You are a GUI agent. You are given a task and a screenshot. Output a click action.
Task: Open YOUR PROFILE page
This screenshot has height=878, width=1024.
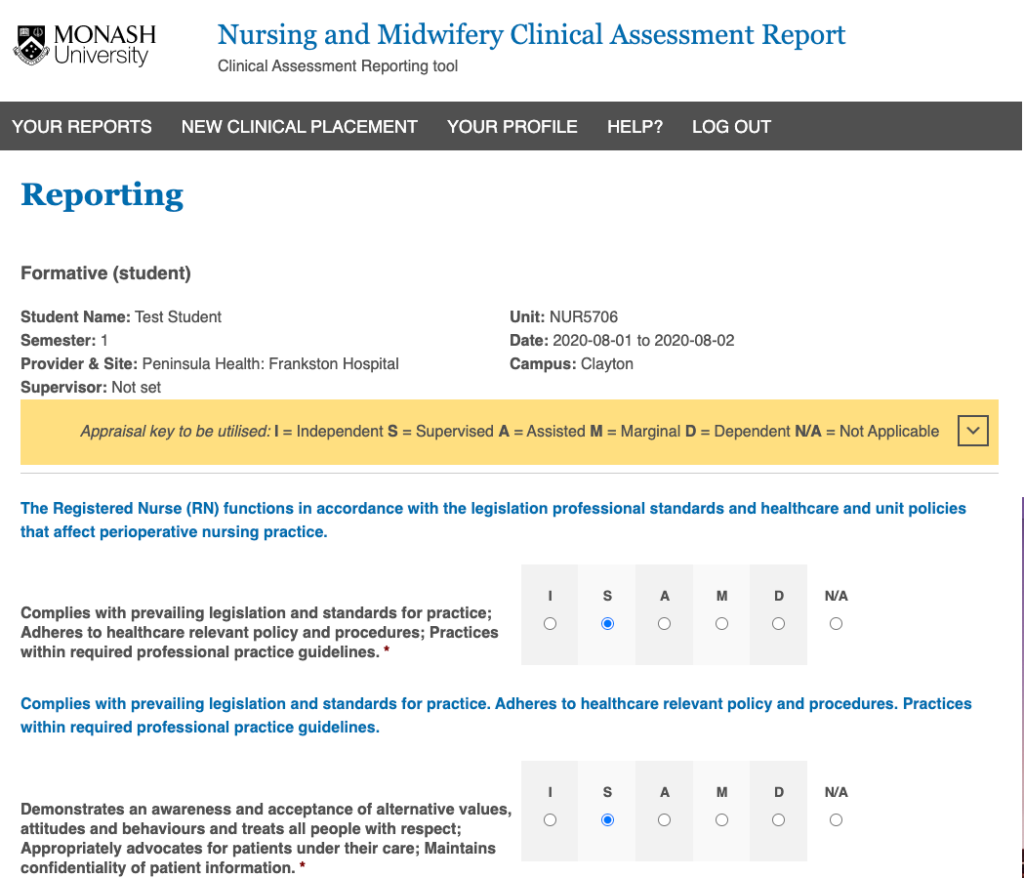click(x=512, y=127)
